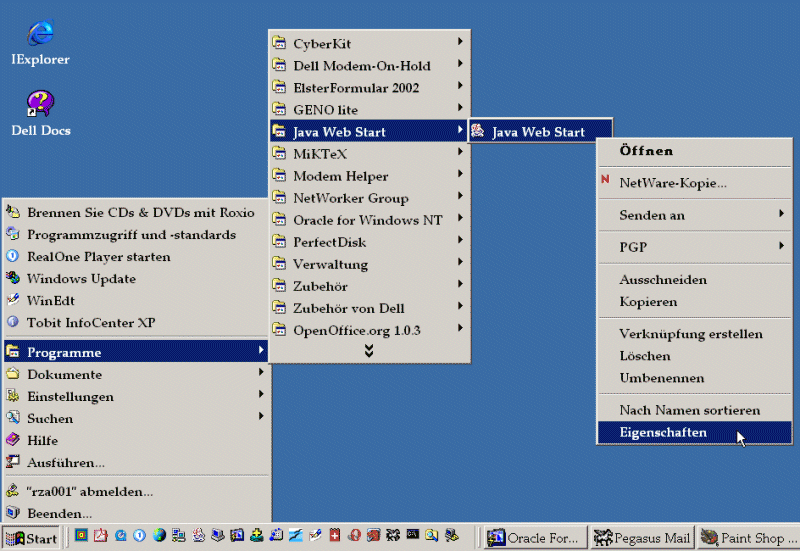Viewport: 800px width, 551px height.
Task: Expand the Zubehör von Dell submenu arrow
Action: (460, 306)
